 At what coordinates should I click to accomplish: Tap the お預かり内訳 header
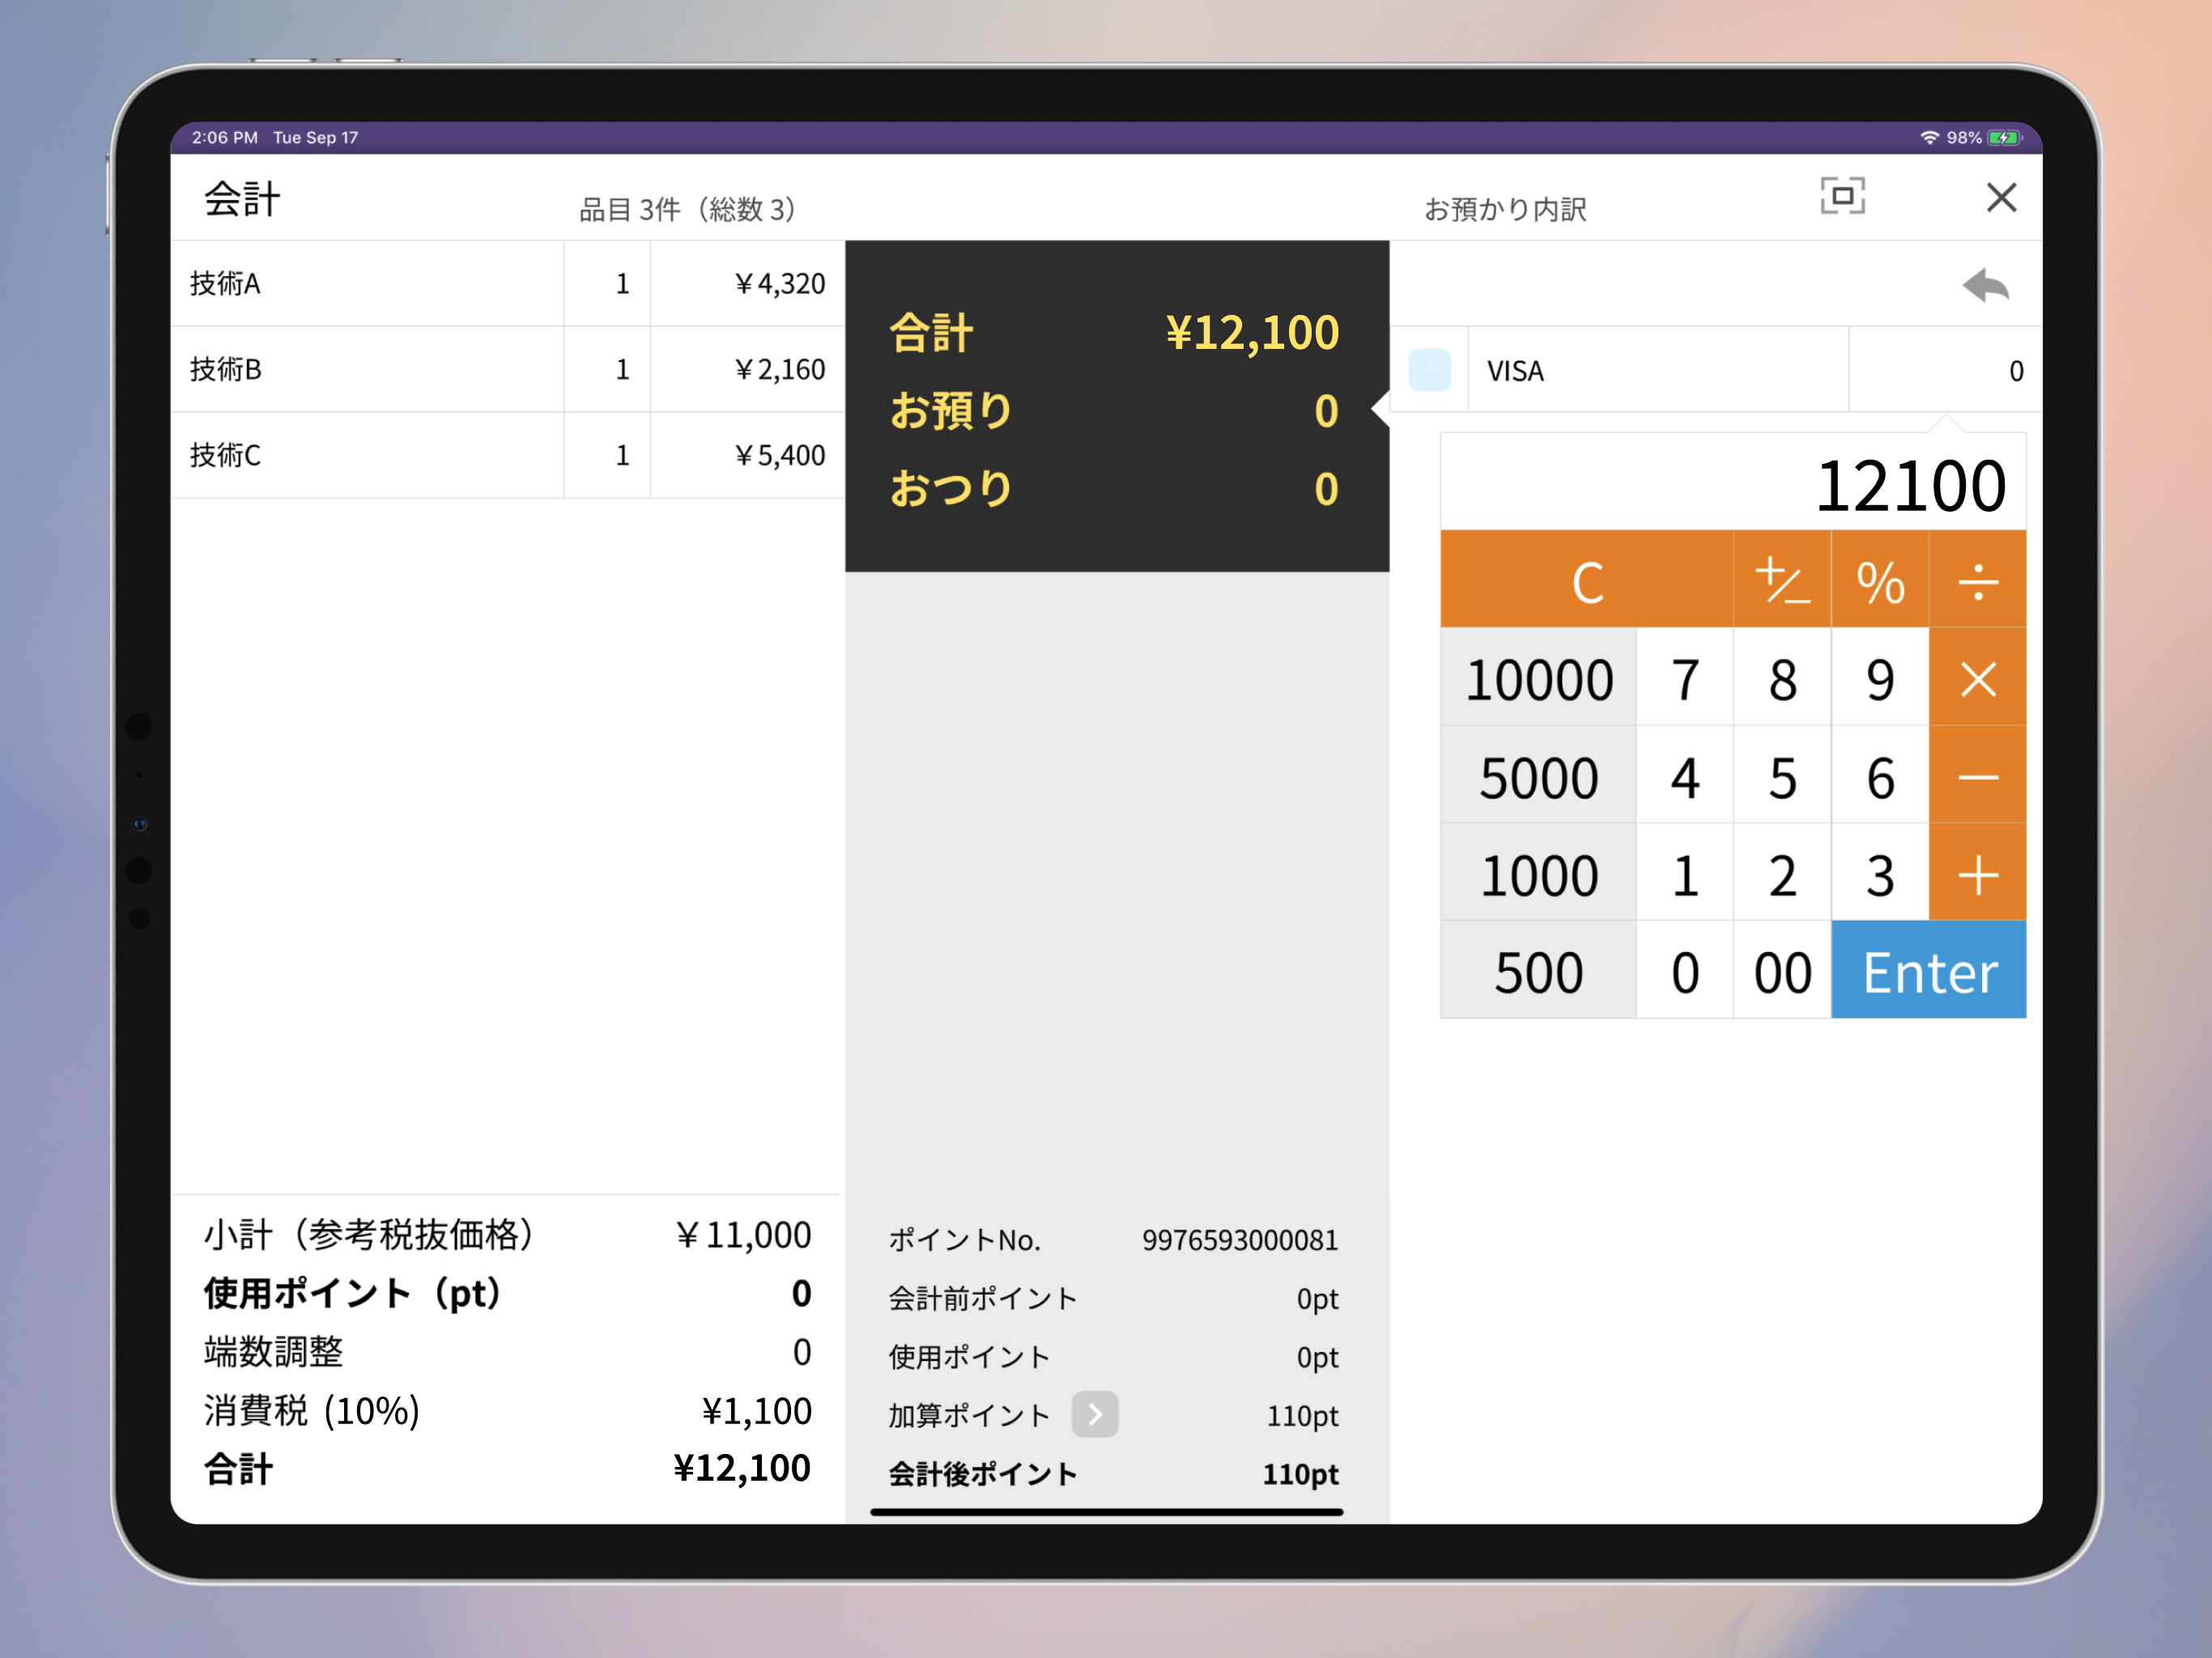pos(1505,209)
